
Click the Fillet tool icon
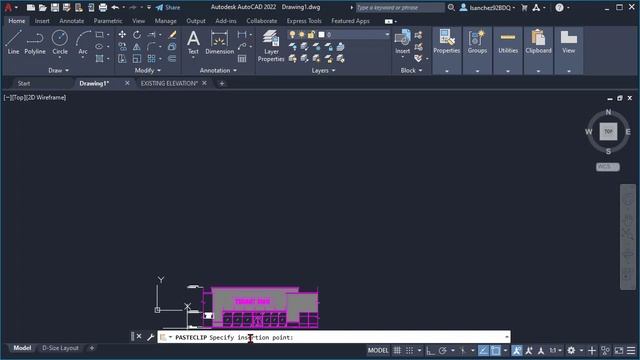pos(151,47)
